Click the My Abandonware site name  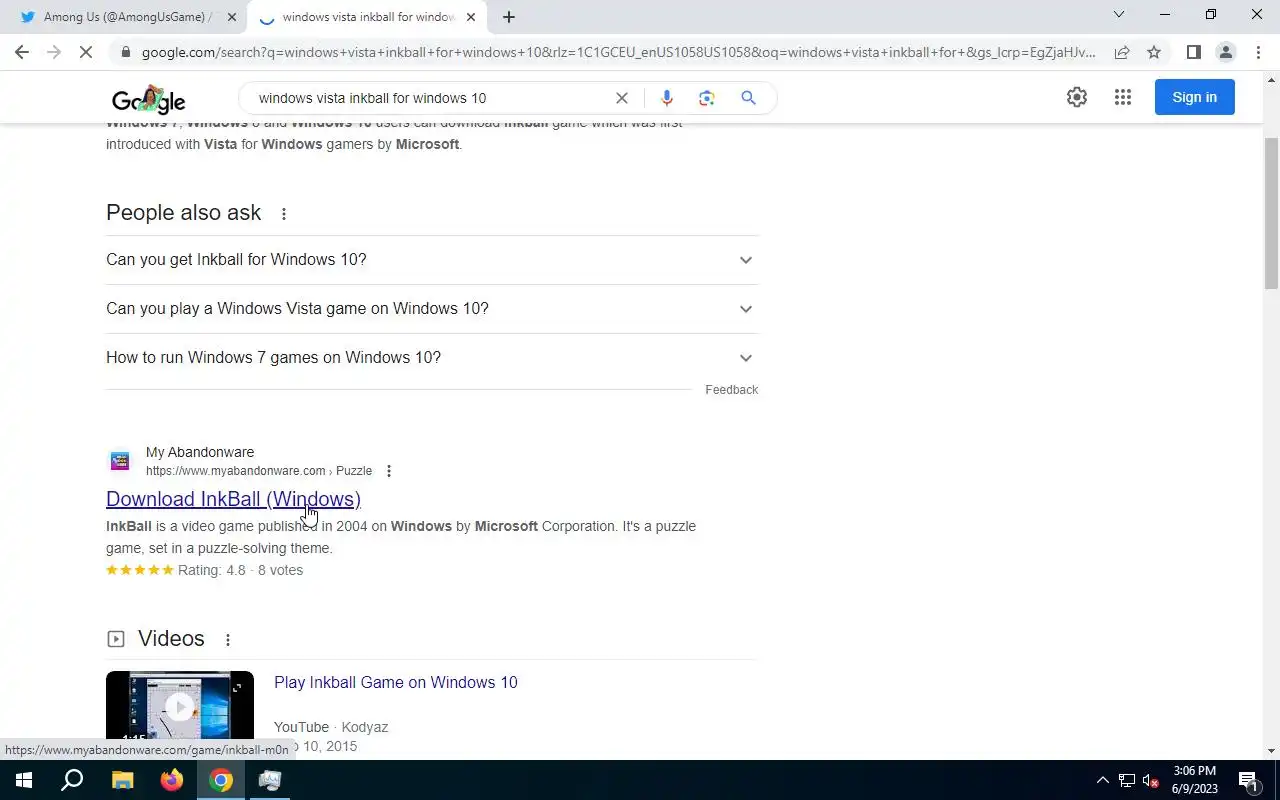pyautogui.click(x=200, y=452)
